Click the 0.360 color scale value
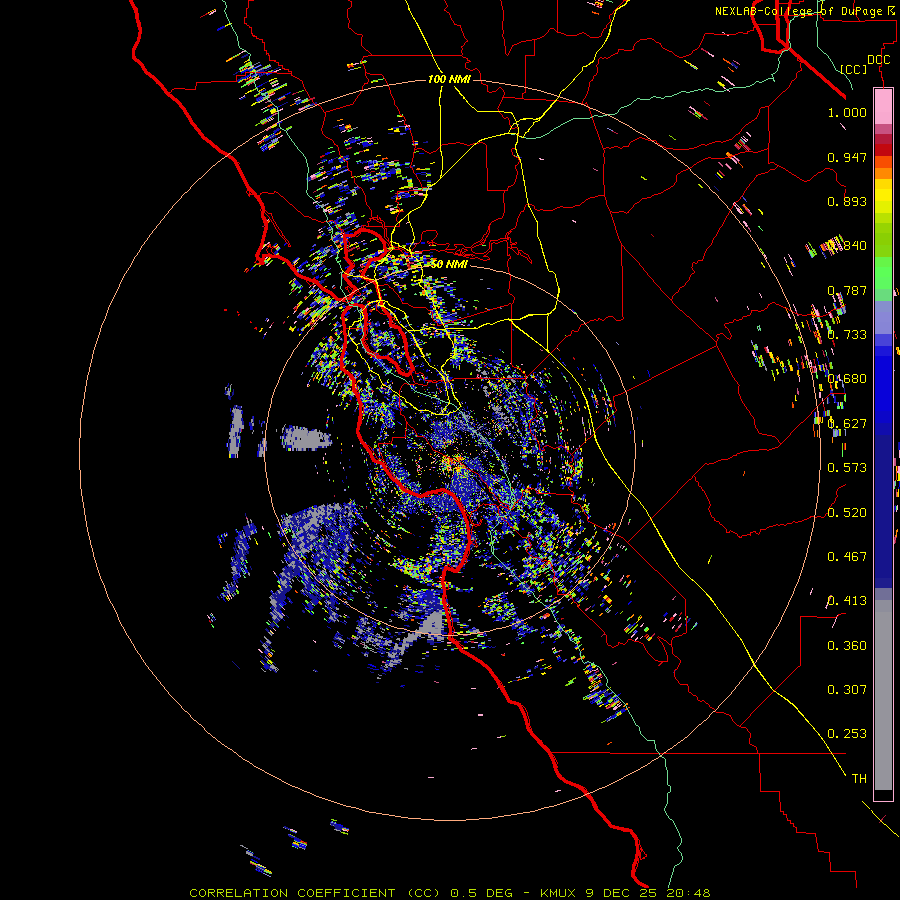Image resolution: width=900 pixels, height=900 pixels. pyautogui.click(x=847, y=646)
